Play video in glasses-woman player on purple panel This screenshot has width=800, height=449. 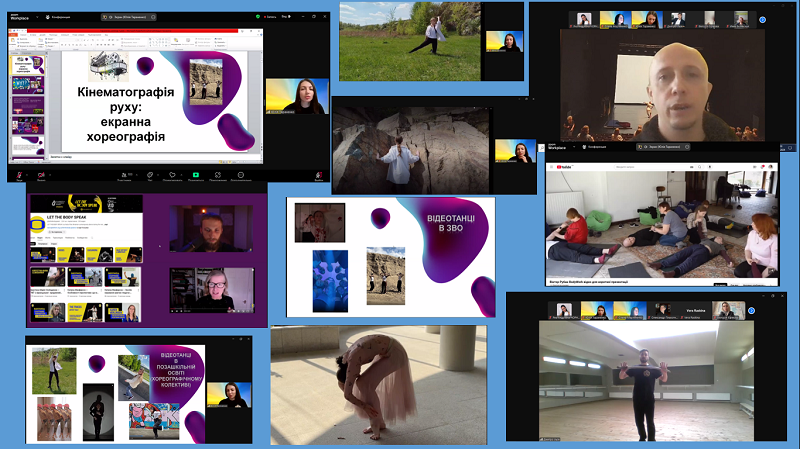(x=173, y=310)
